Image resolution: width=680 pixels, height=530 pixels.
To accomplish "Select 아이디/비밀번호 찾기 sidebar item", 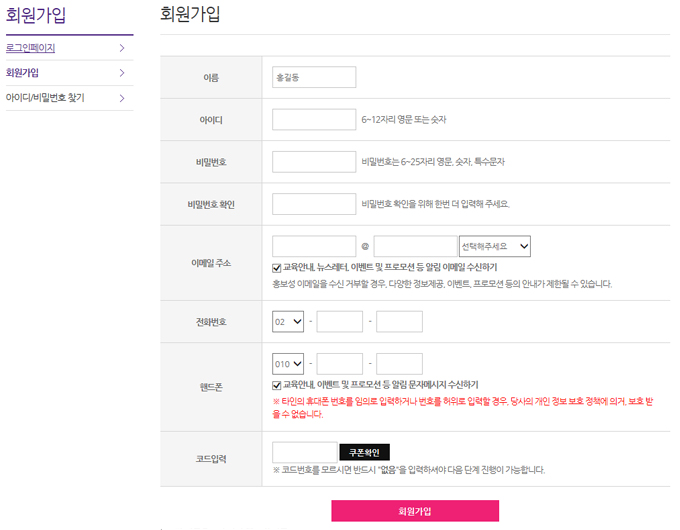I will point(45,98).
